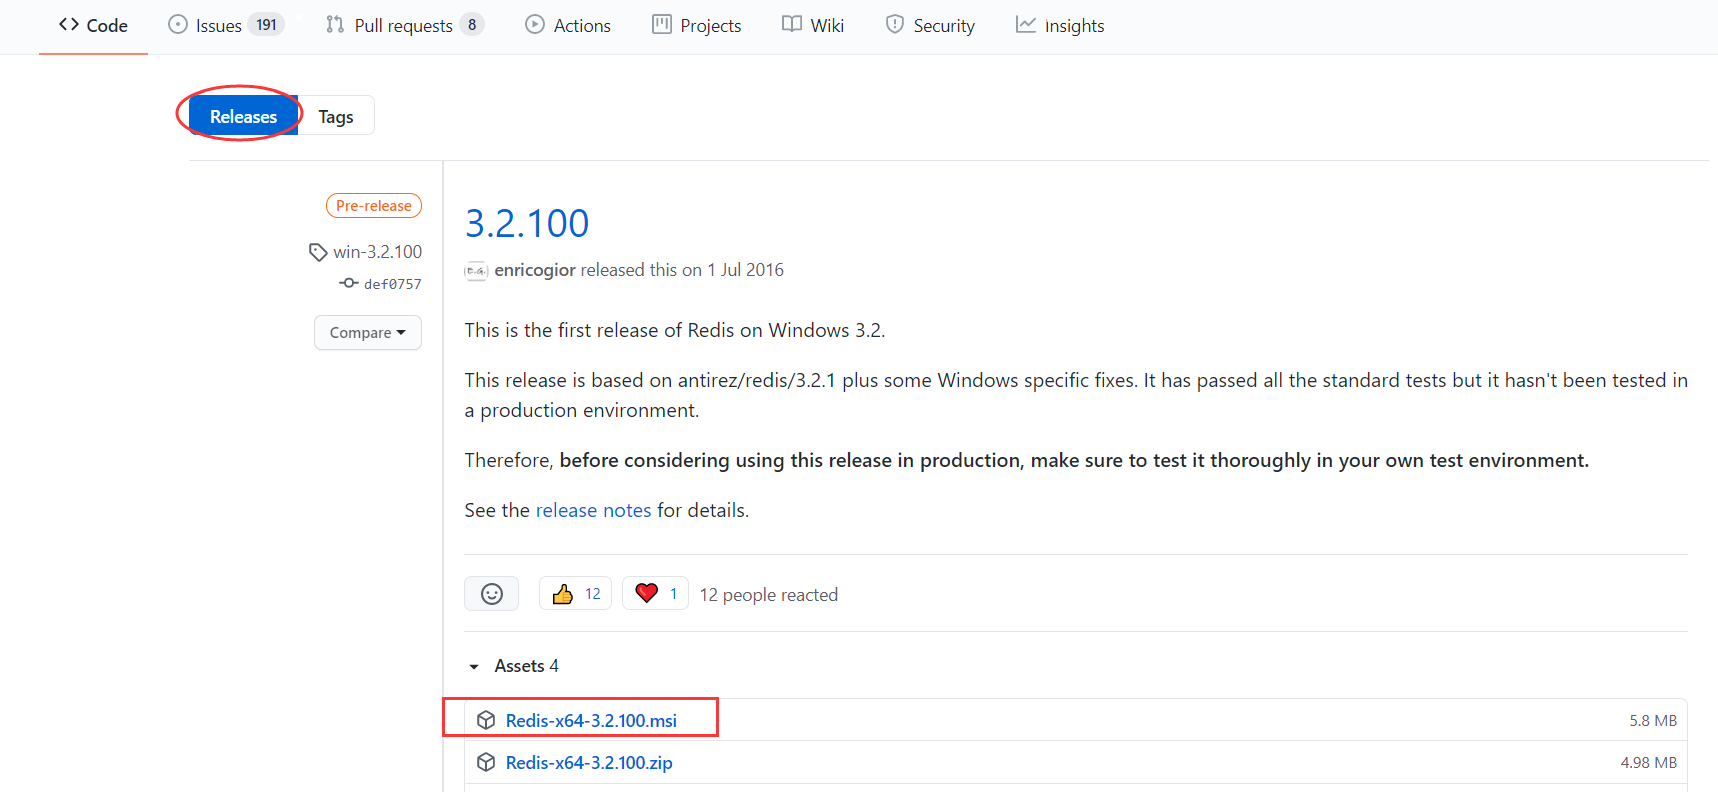This screenshot has width=1718, height=792.
Task: Click the Pull requests branch icon
Action: coord(335,24)
